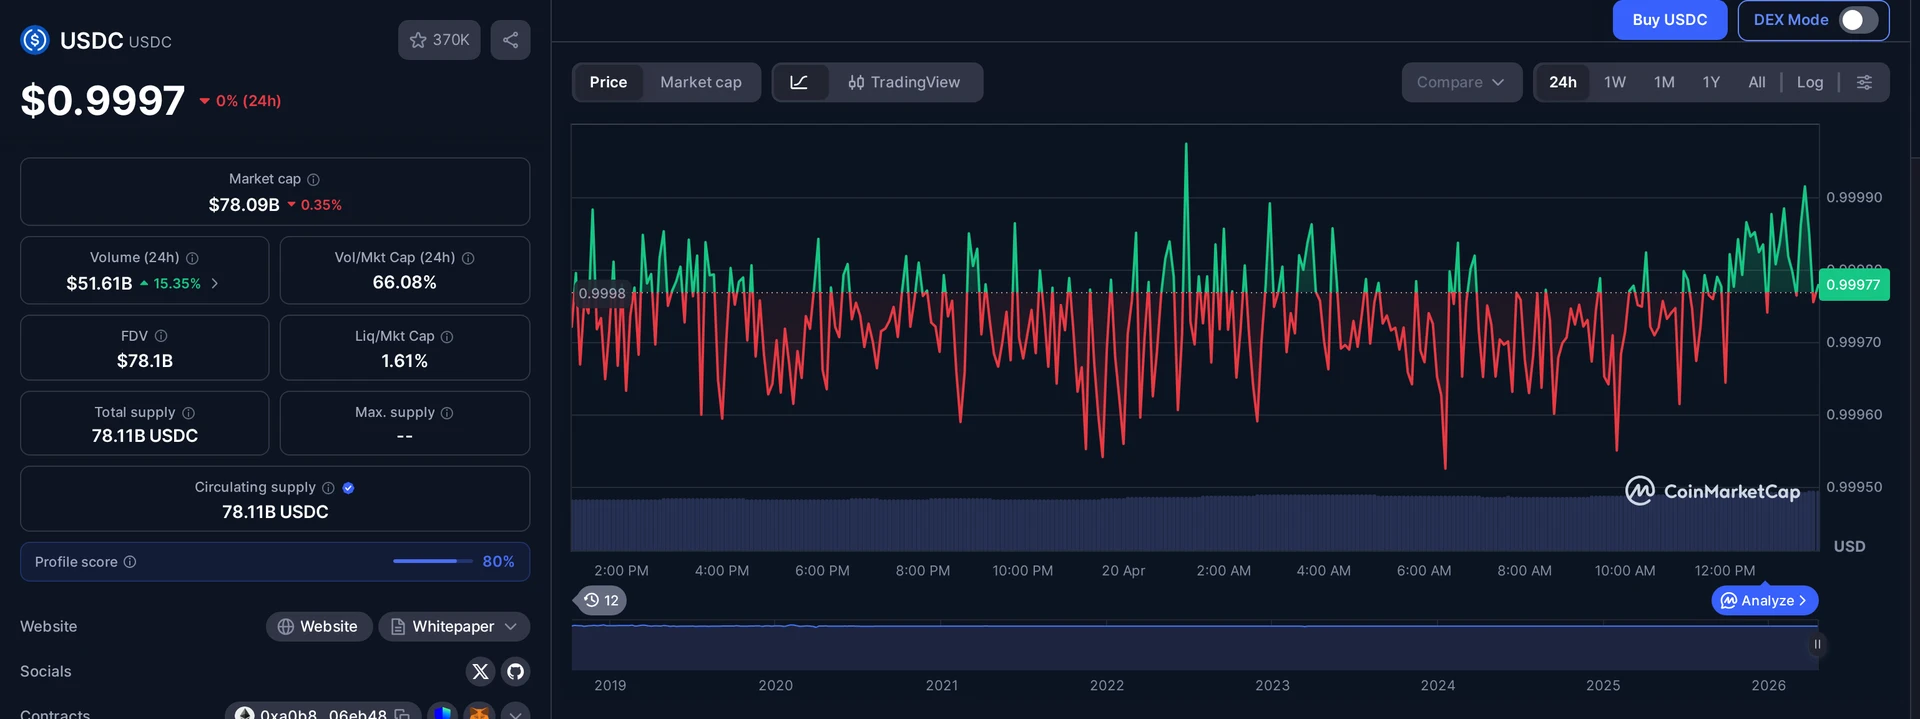Click the 20 Apr label on time axis

1123,570
